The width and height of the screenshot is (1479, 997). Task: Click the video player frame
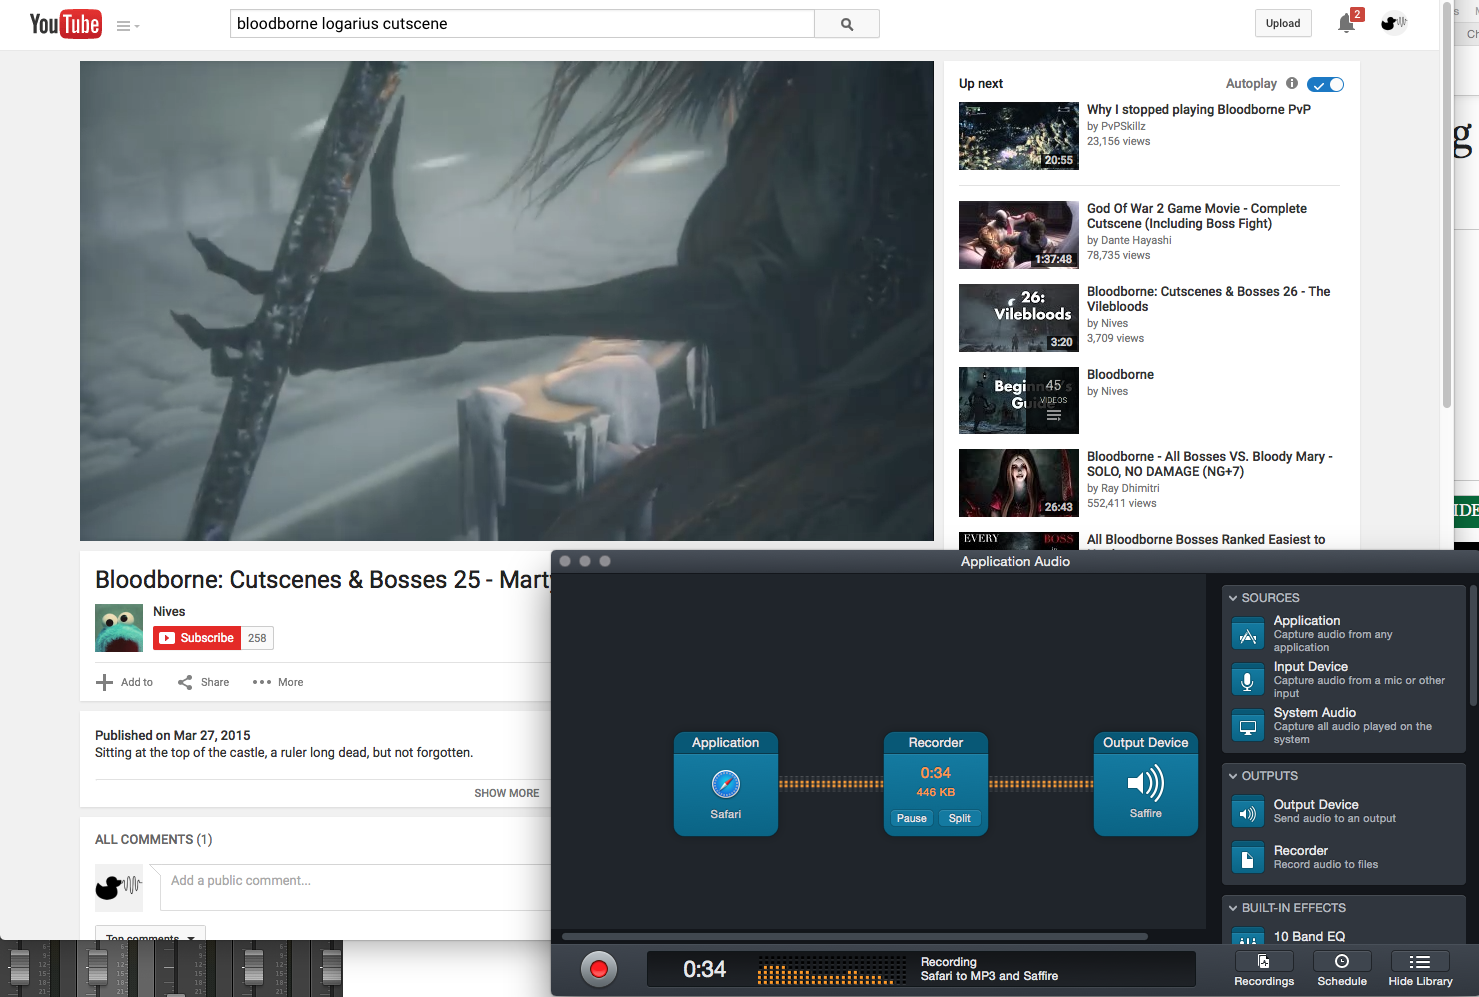(507, 301)
